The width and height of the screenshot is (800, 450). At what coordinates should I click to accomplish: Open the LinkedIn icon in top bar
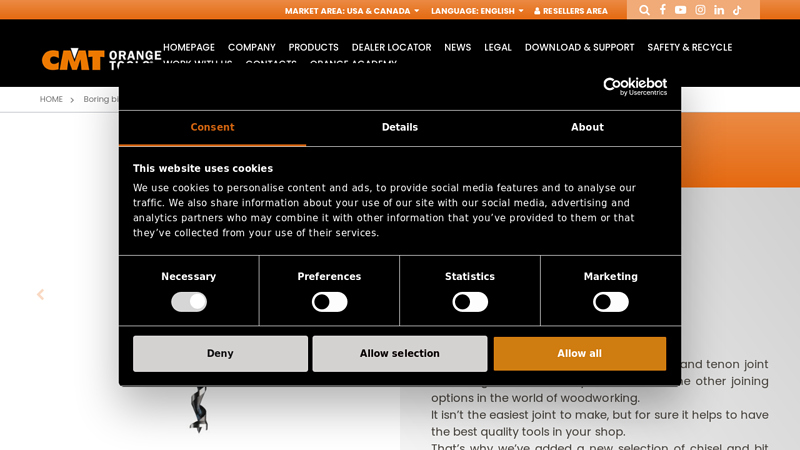(x=719, y=10)
